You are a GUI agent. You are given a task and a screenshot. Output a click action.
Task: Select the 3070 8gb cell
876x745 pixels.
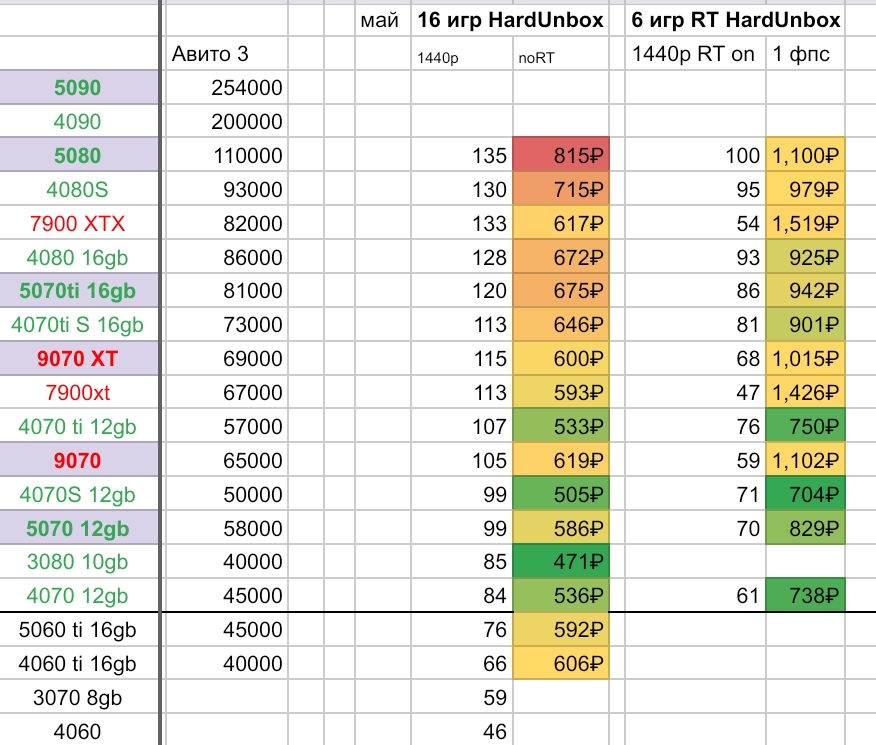tap(79, 698)
